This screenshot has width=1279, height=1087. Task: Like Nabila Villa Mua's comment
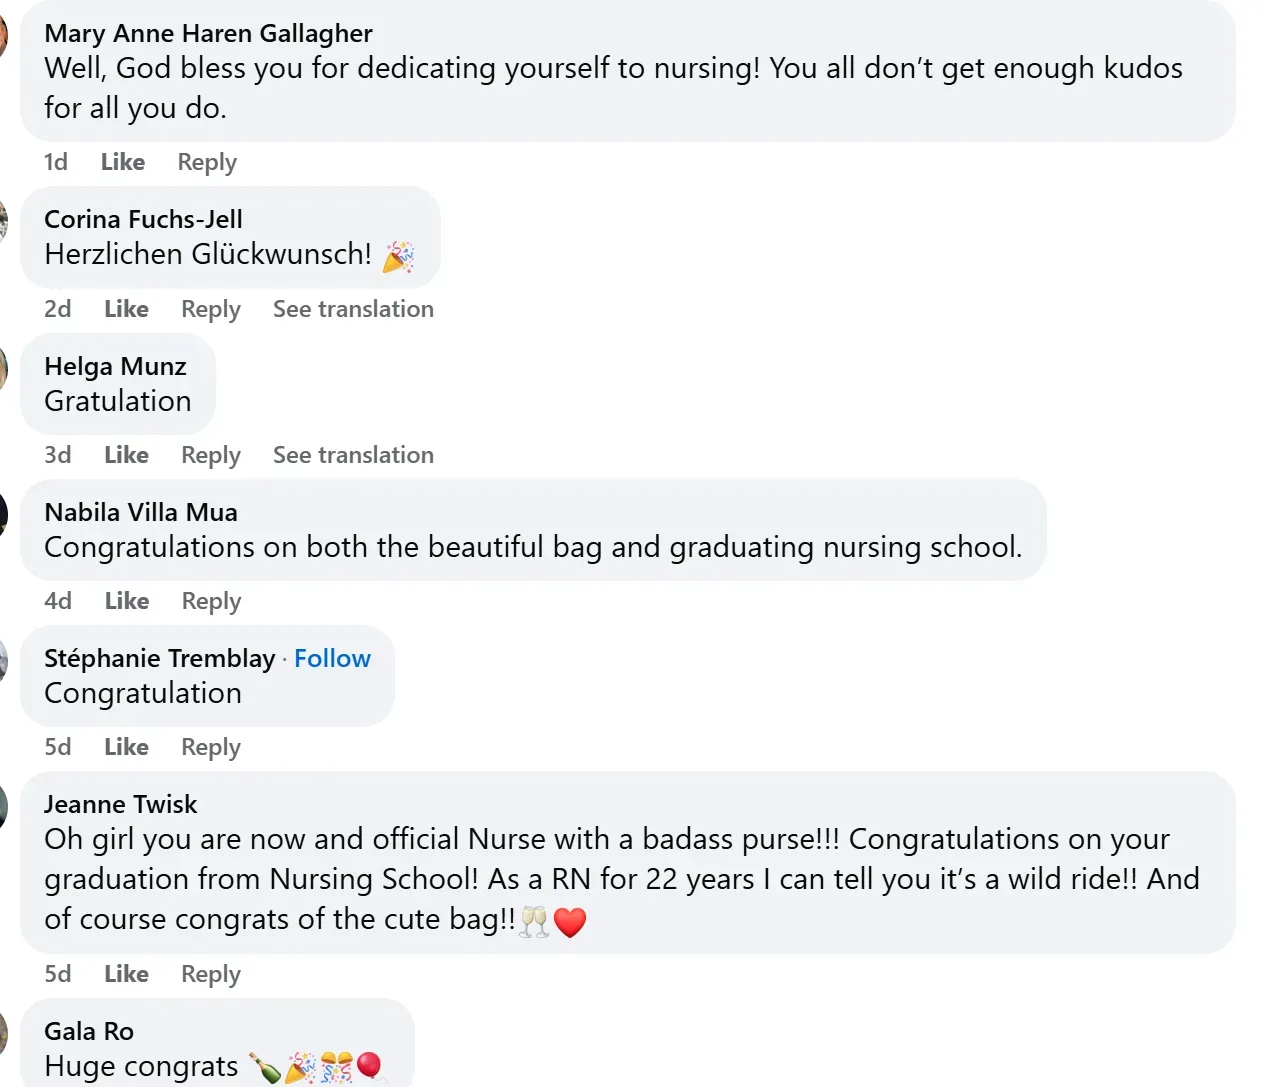(x=127, y=601)
